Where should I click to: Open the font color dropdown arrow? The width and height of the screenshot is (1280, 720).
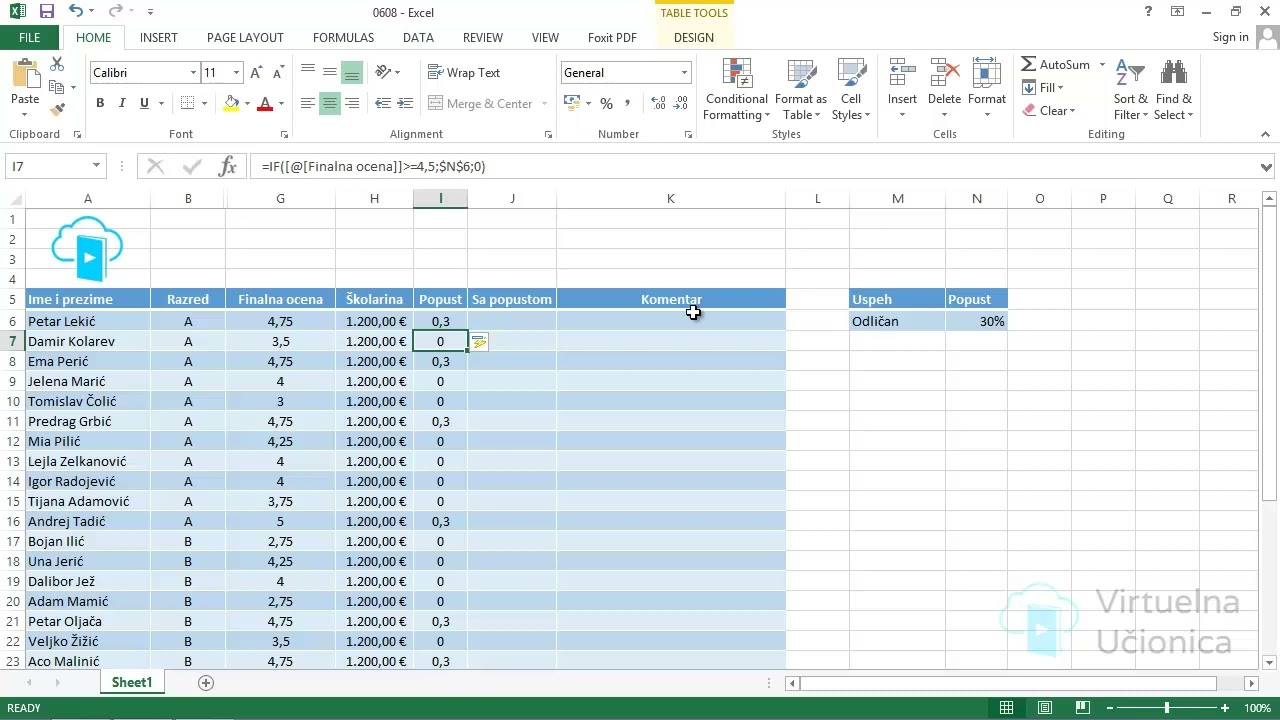click(x=281, y=104)
